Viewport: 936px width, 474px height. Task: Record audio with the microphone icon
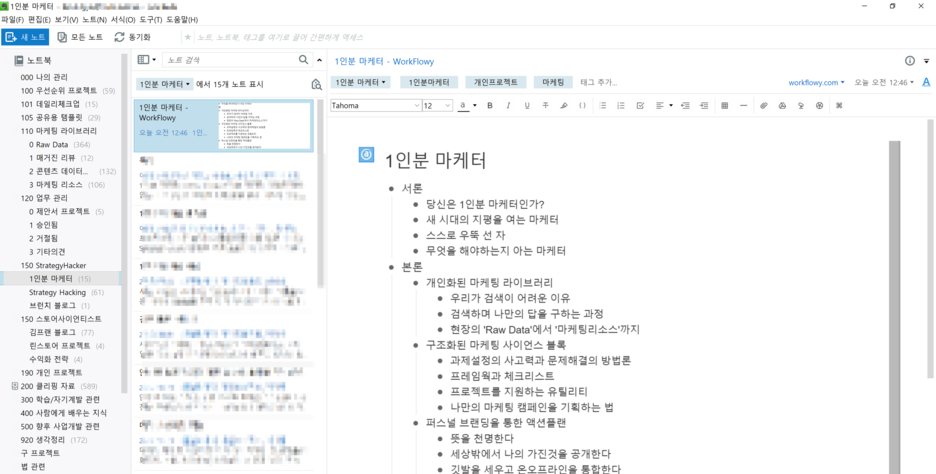coord(800,106)
